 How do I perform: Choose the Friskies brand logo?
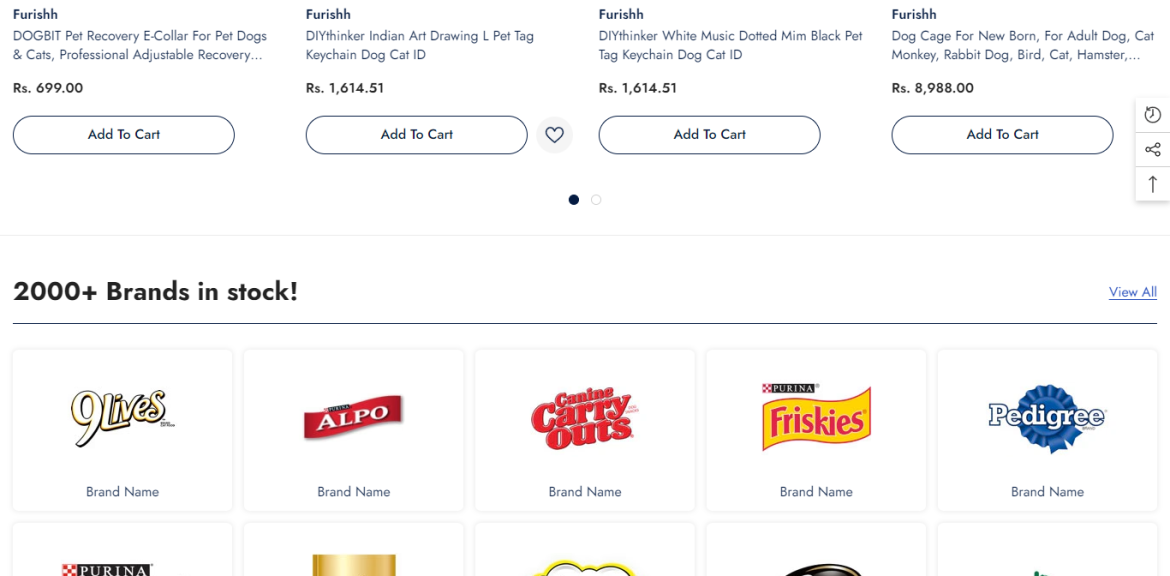(x=816, y=418)
